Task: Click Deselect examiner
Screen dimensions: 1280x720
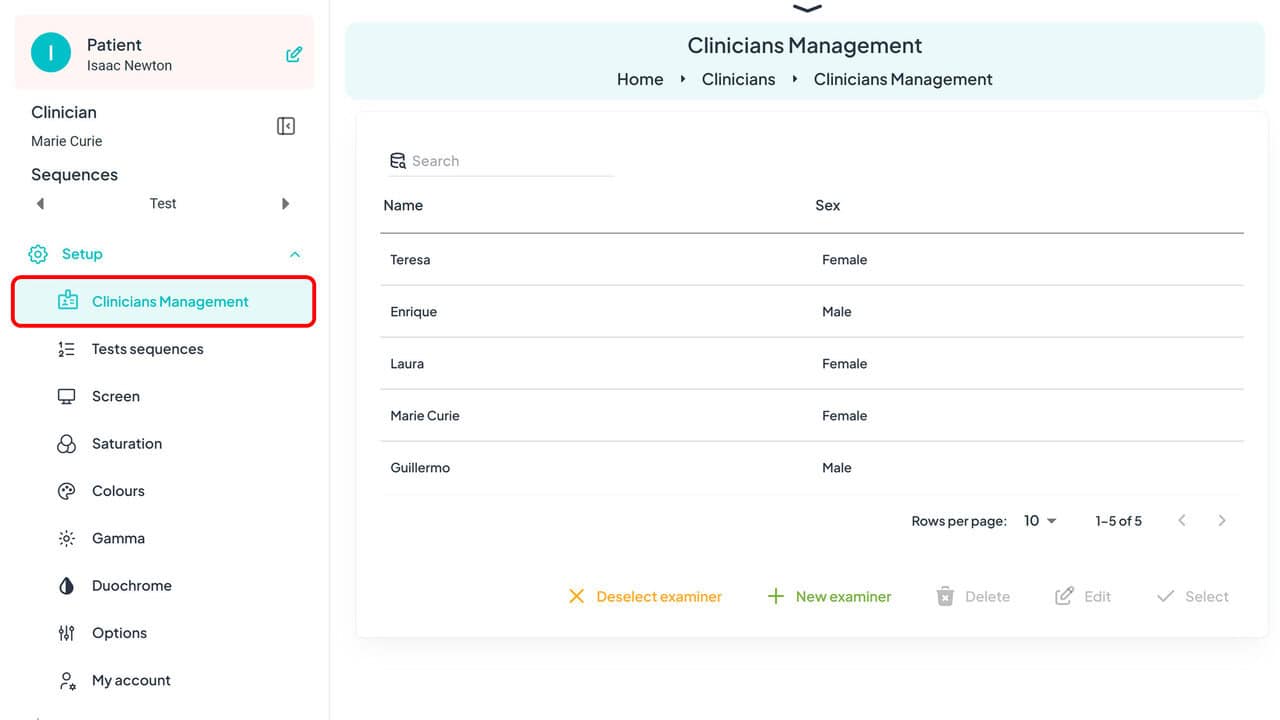Action: tap(645, 596)
